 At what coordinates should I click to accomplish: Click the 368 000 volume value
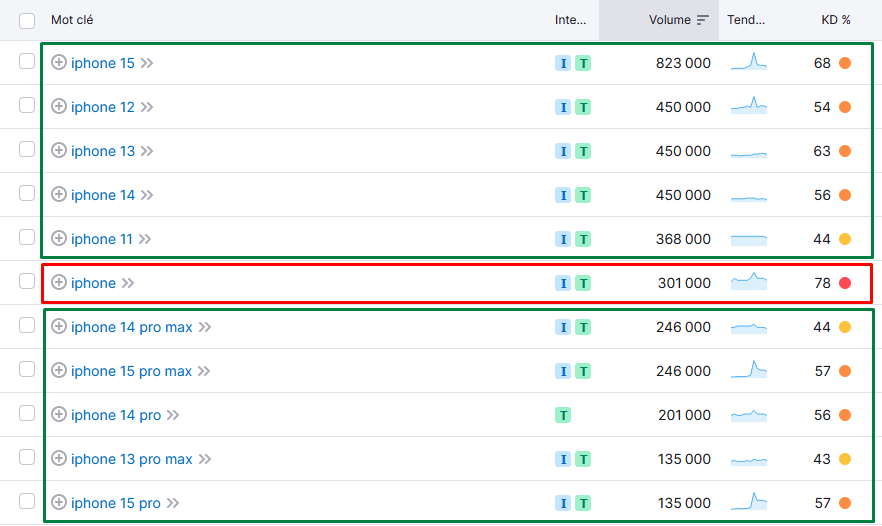(683, 239)
